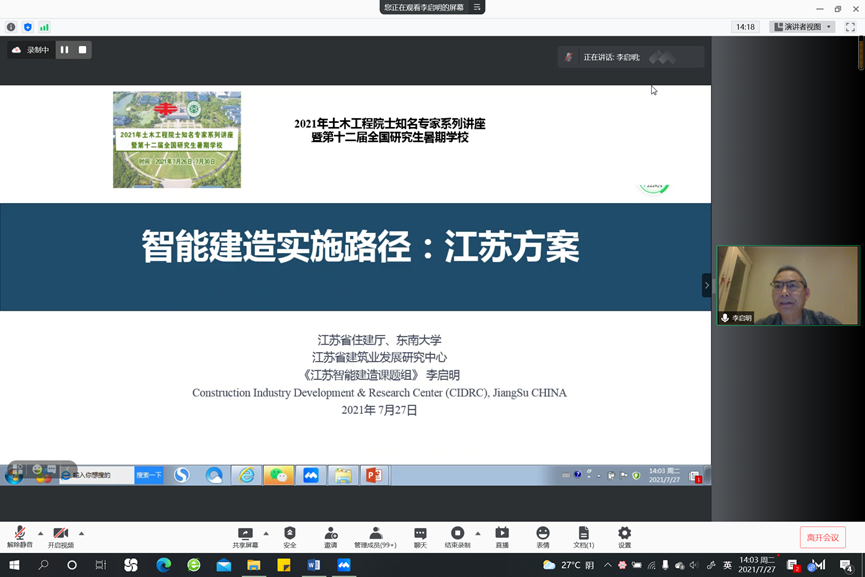Pause the cloud recording
The height and width of the screenshot is (577, 865).
pos(64,50)
